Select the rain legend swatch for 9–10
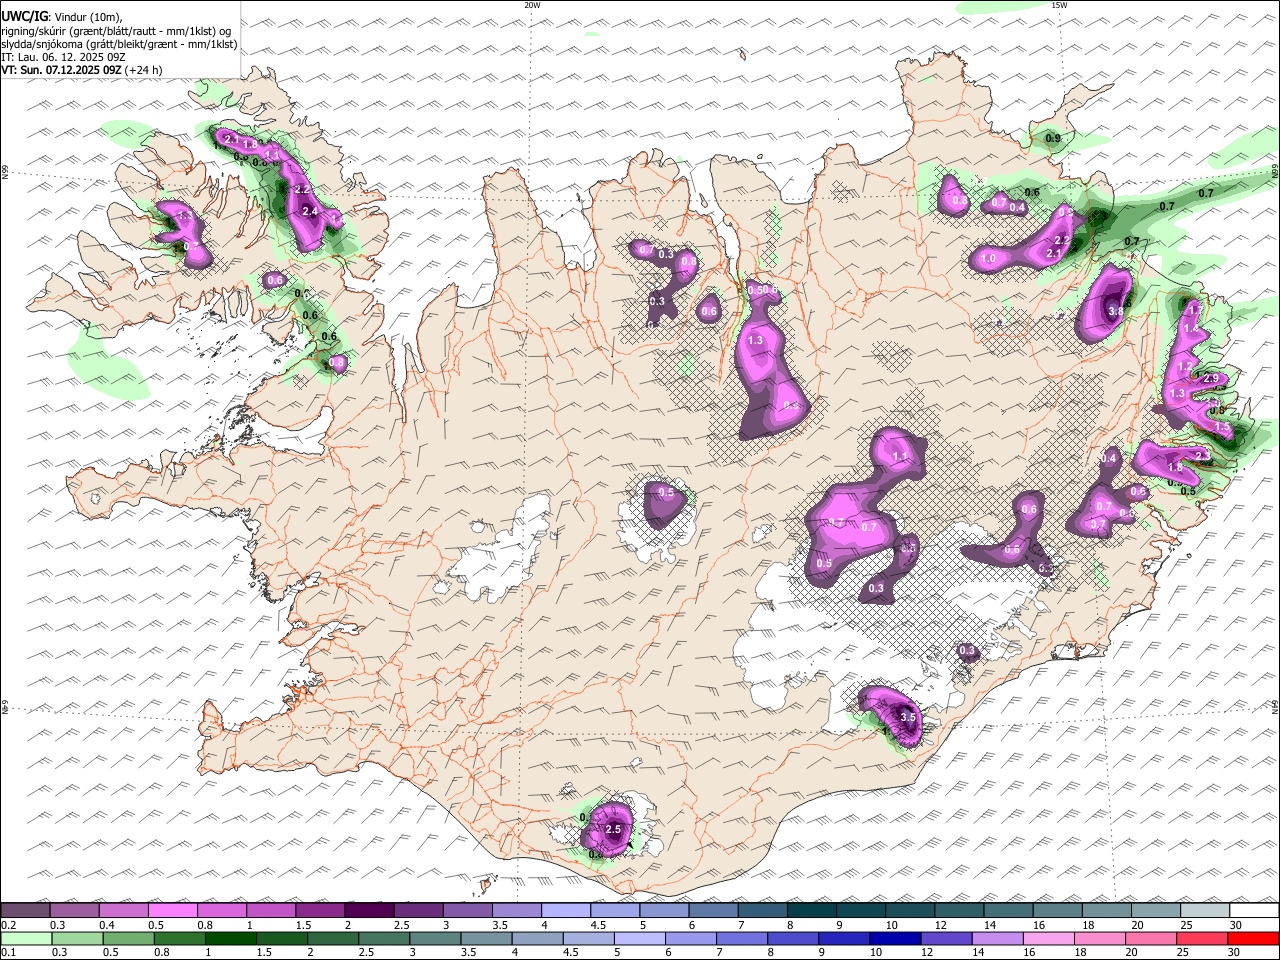The image size is (1280, 960). click(x=844, y=938)
